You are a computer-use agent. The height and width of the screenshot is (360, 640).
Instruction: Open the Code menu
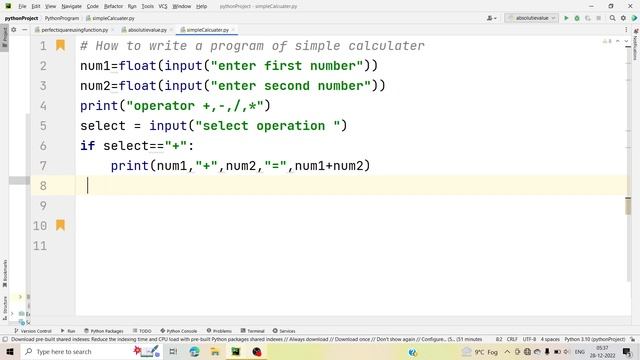(93, 6)
